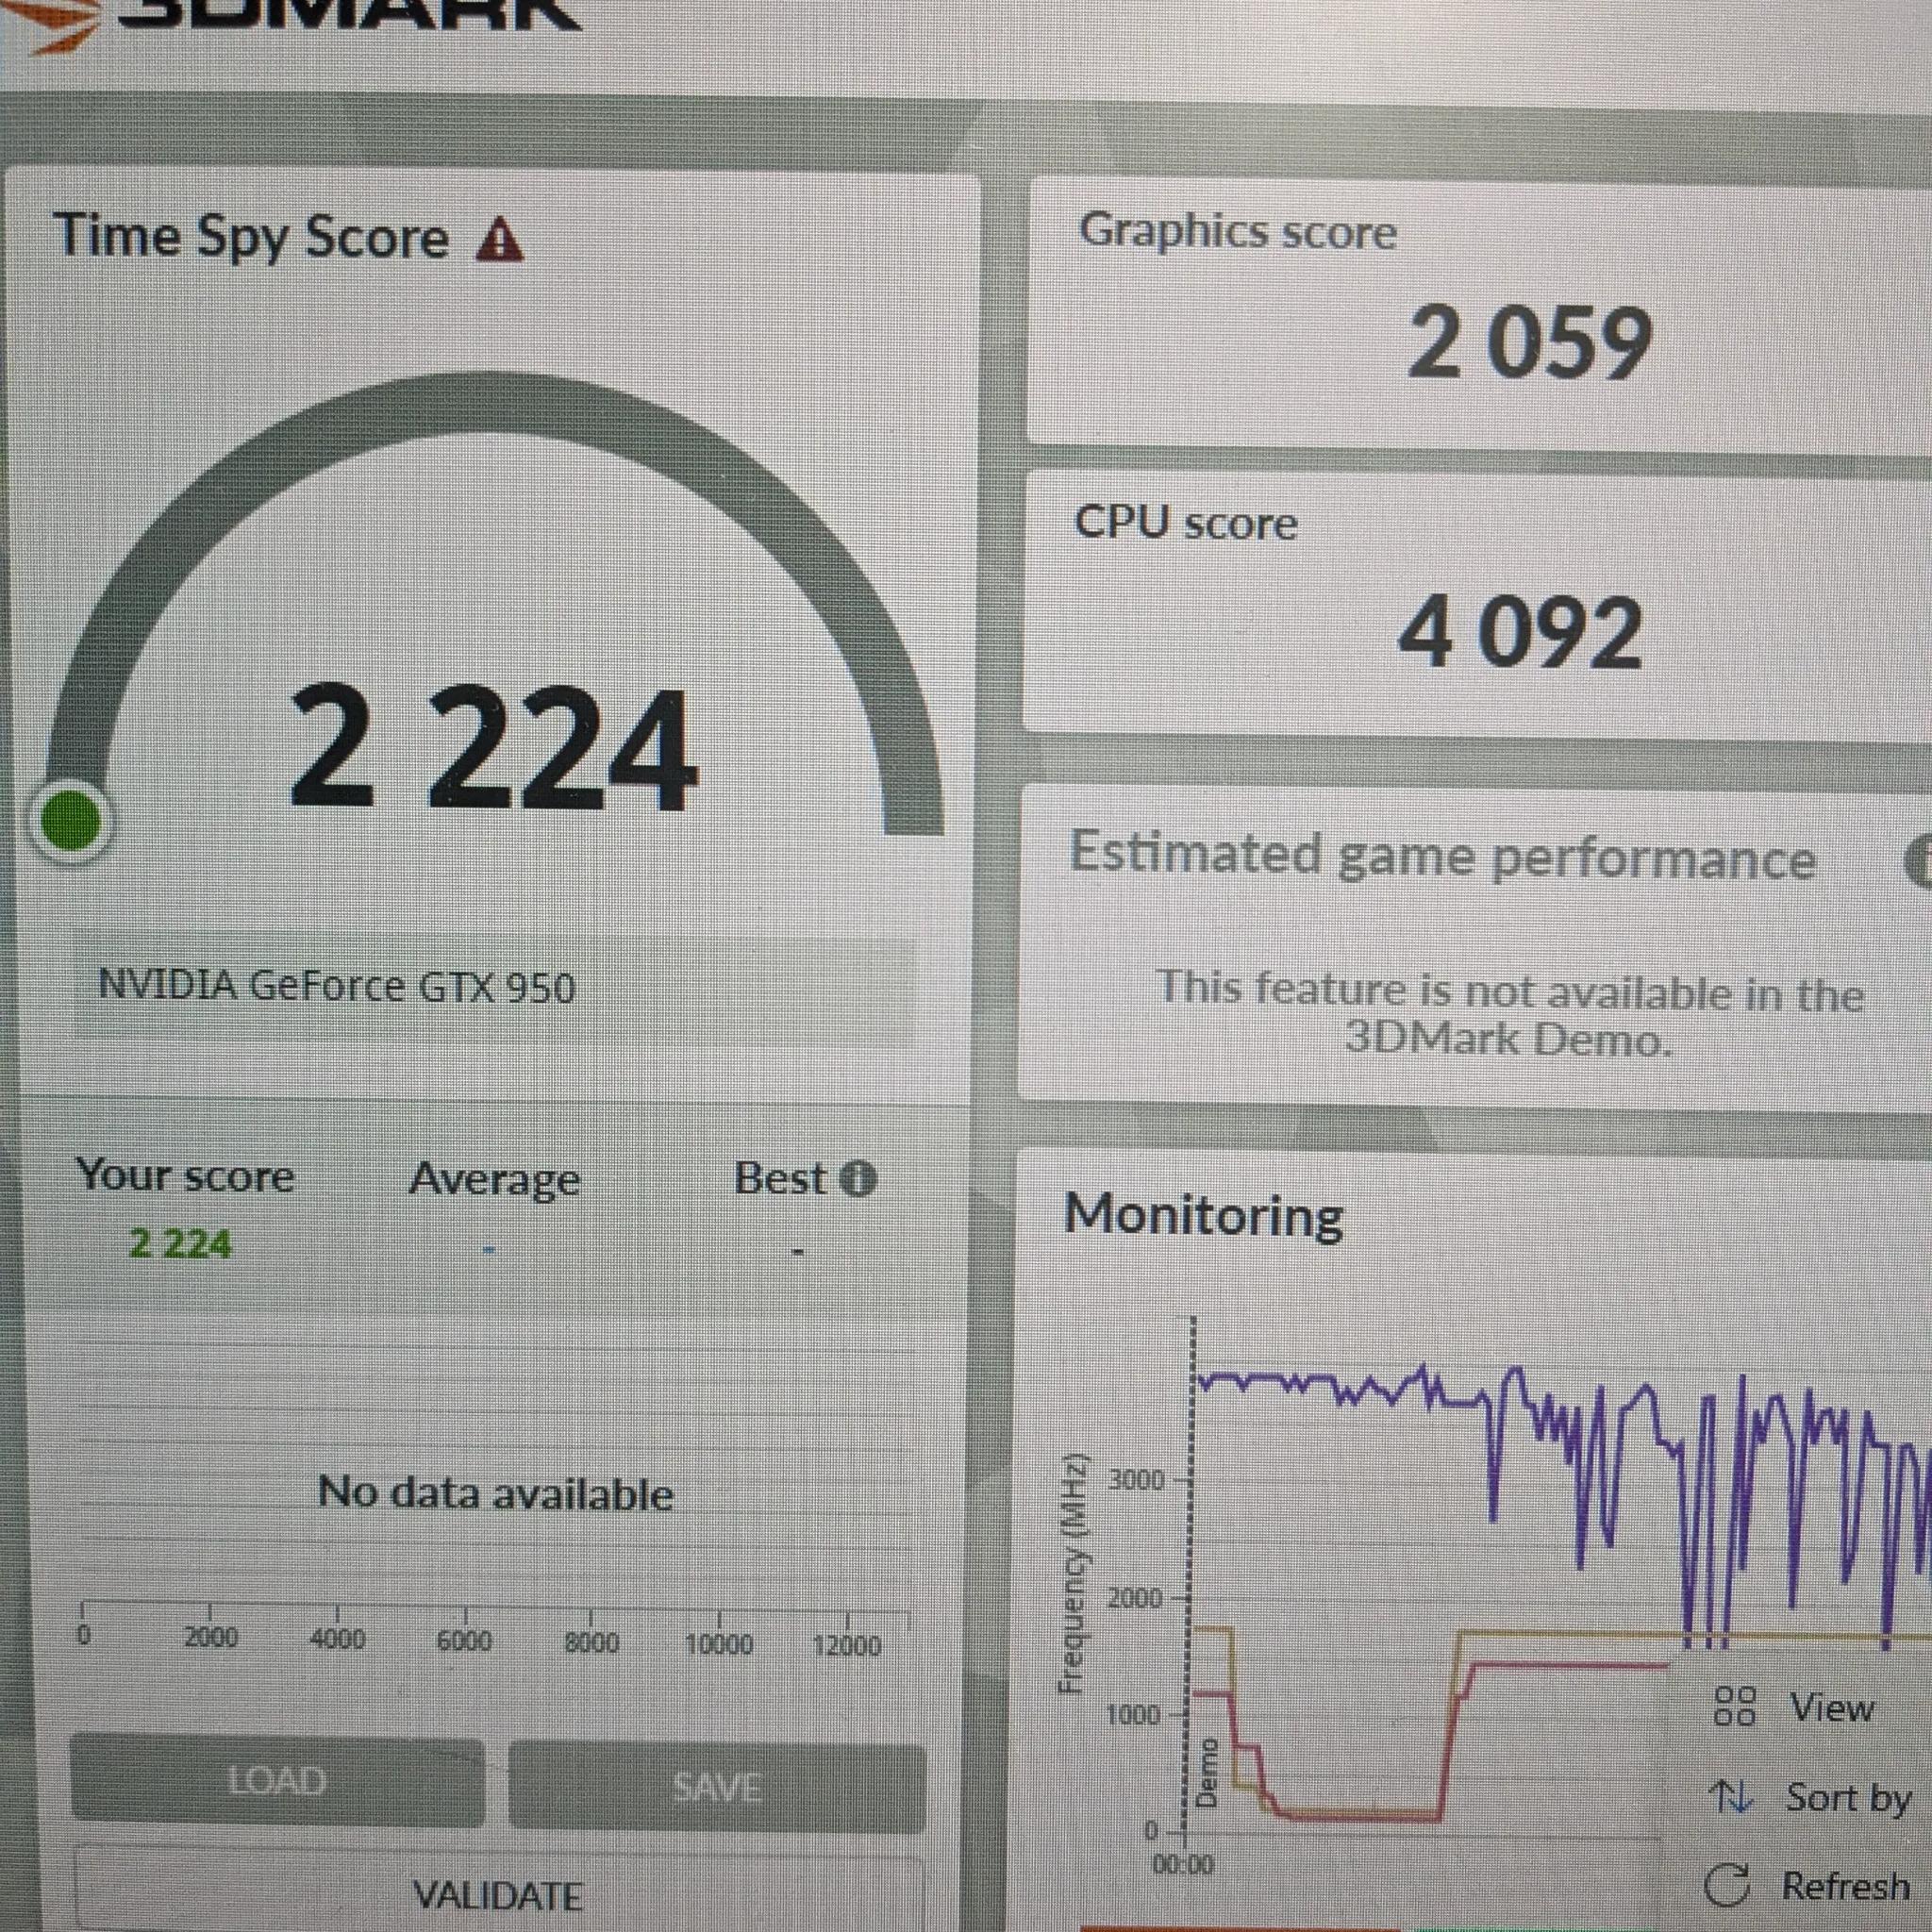This screenshot has width=1932, height=1932.
Task: Click the NVIDIA GeForce GTX 950 label
Action: tap(337, 987)
